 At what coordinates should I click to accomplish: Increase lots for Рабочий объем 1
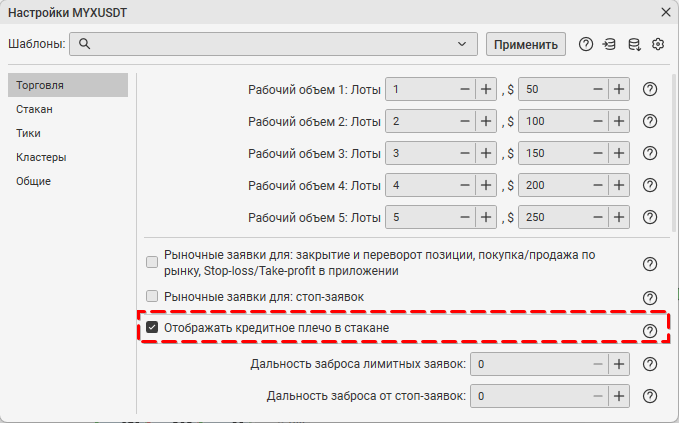point(486,89)
